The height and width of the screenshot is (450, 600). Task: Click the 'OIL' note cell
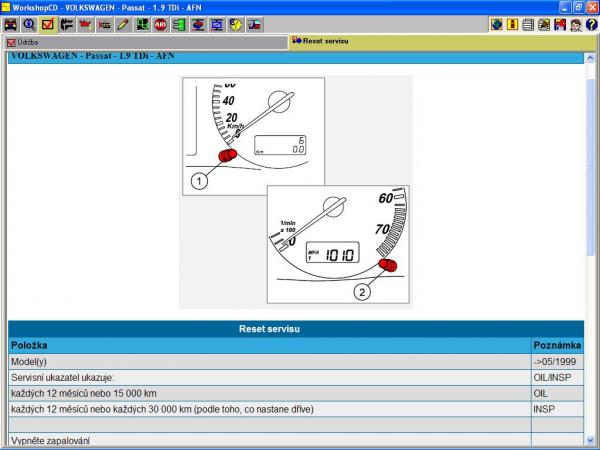558,393
